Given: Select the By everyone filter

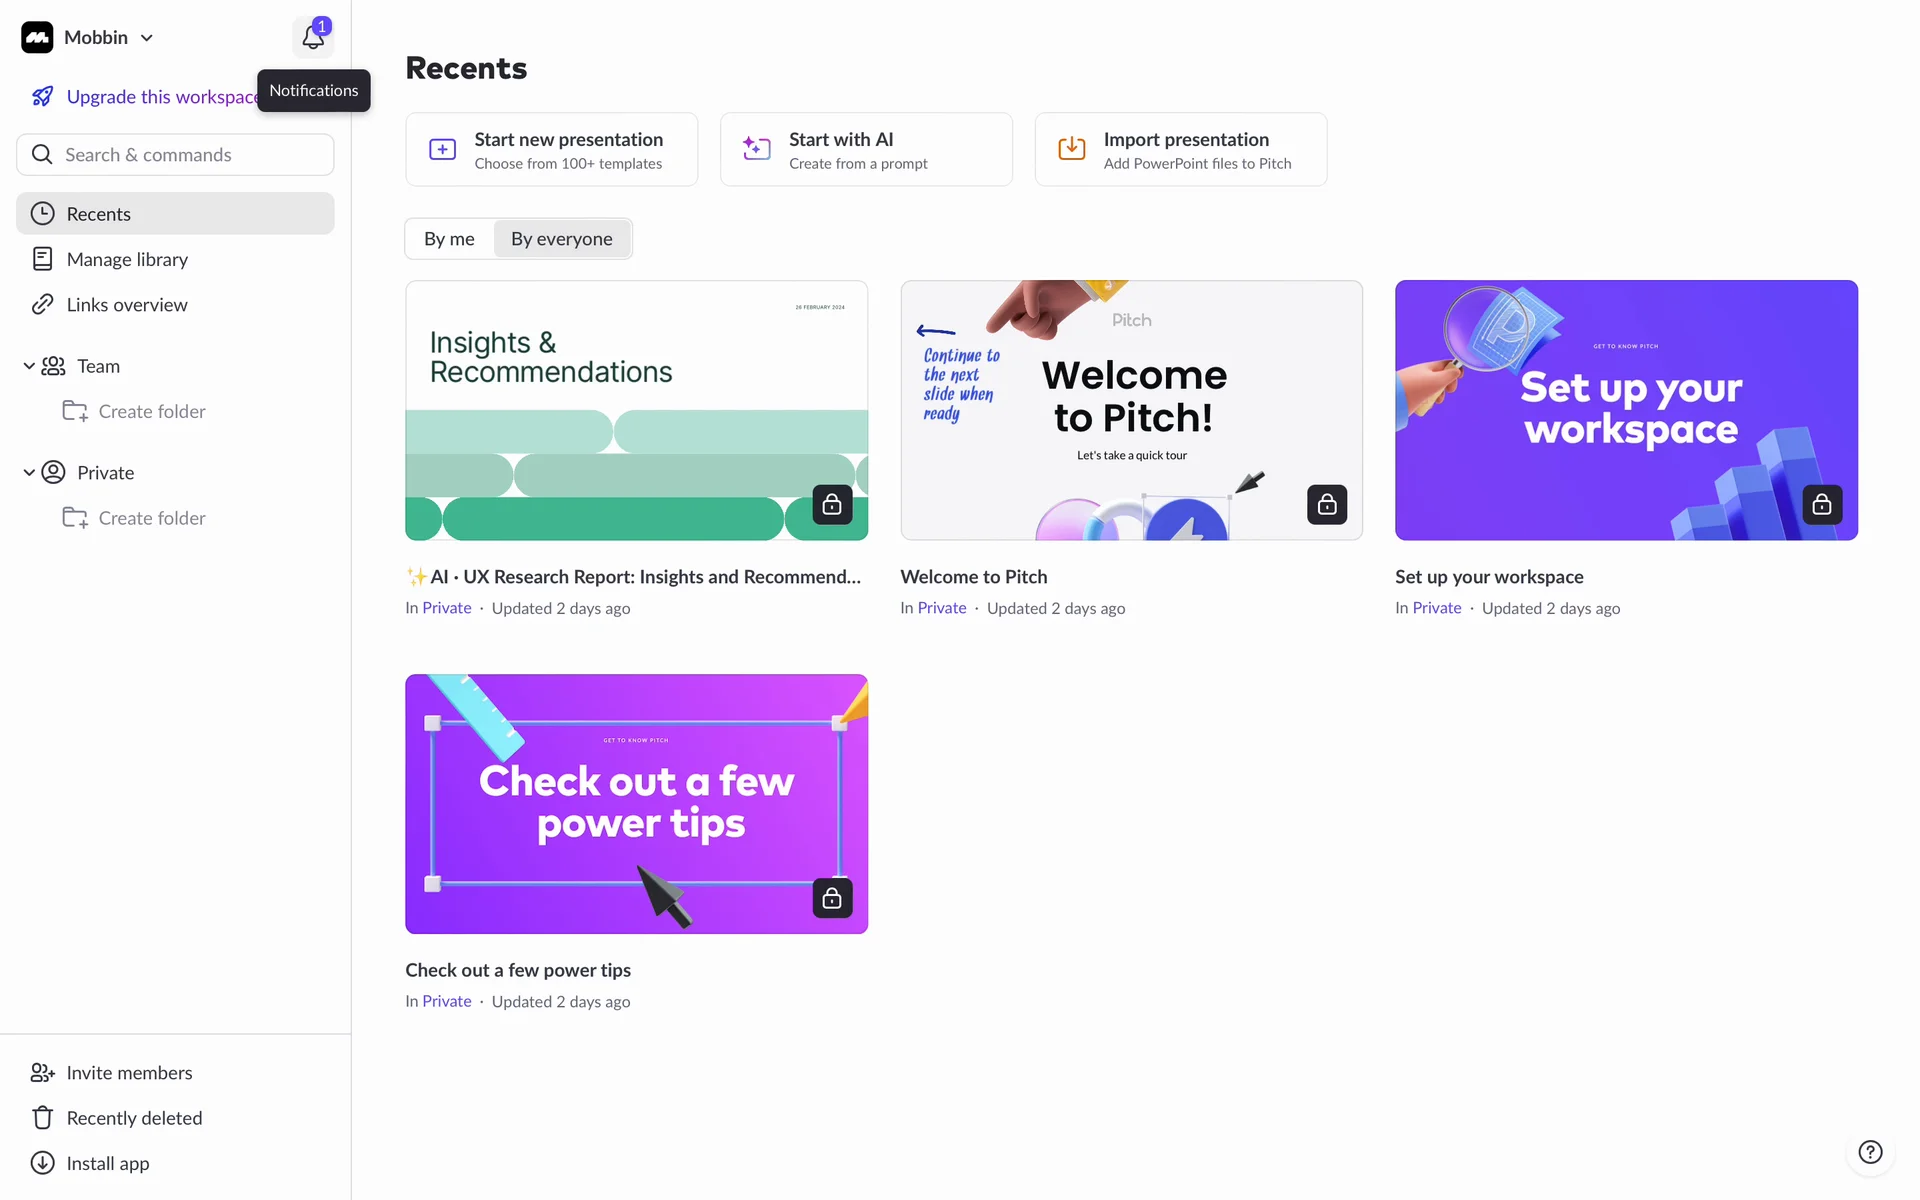Looking at the screenshot, I should coord(561,239).
